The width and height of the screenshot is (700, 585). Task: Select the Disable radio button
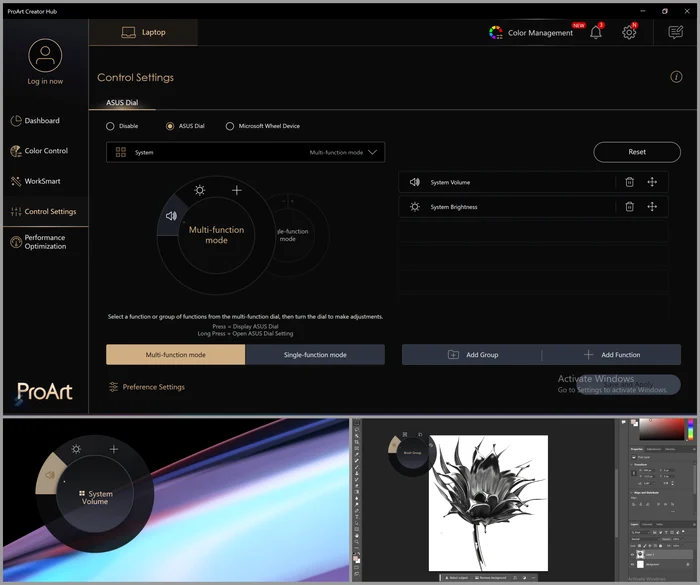(110, 126)
